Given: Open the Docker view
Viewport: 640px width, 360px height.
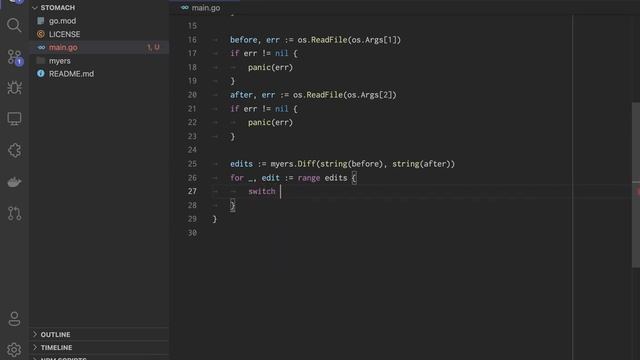Looking at the screenshot, I should point(14,182).
